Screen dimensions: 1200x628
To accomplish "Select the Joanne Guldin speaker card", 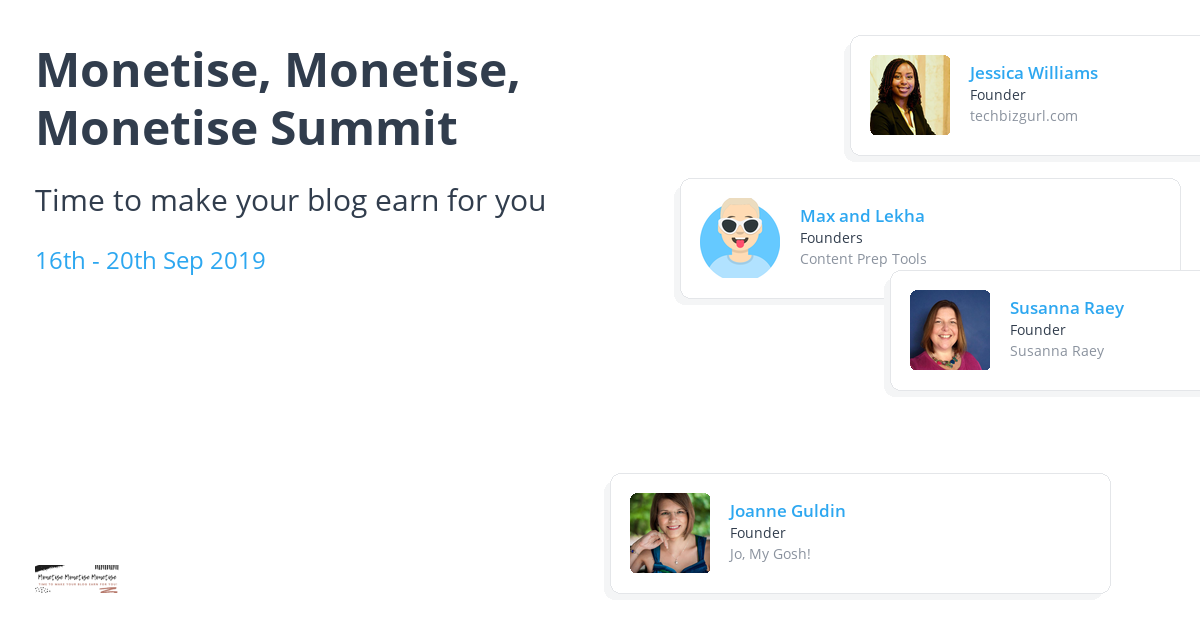I will click(x=860, y=533).
